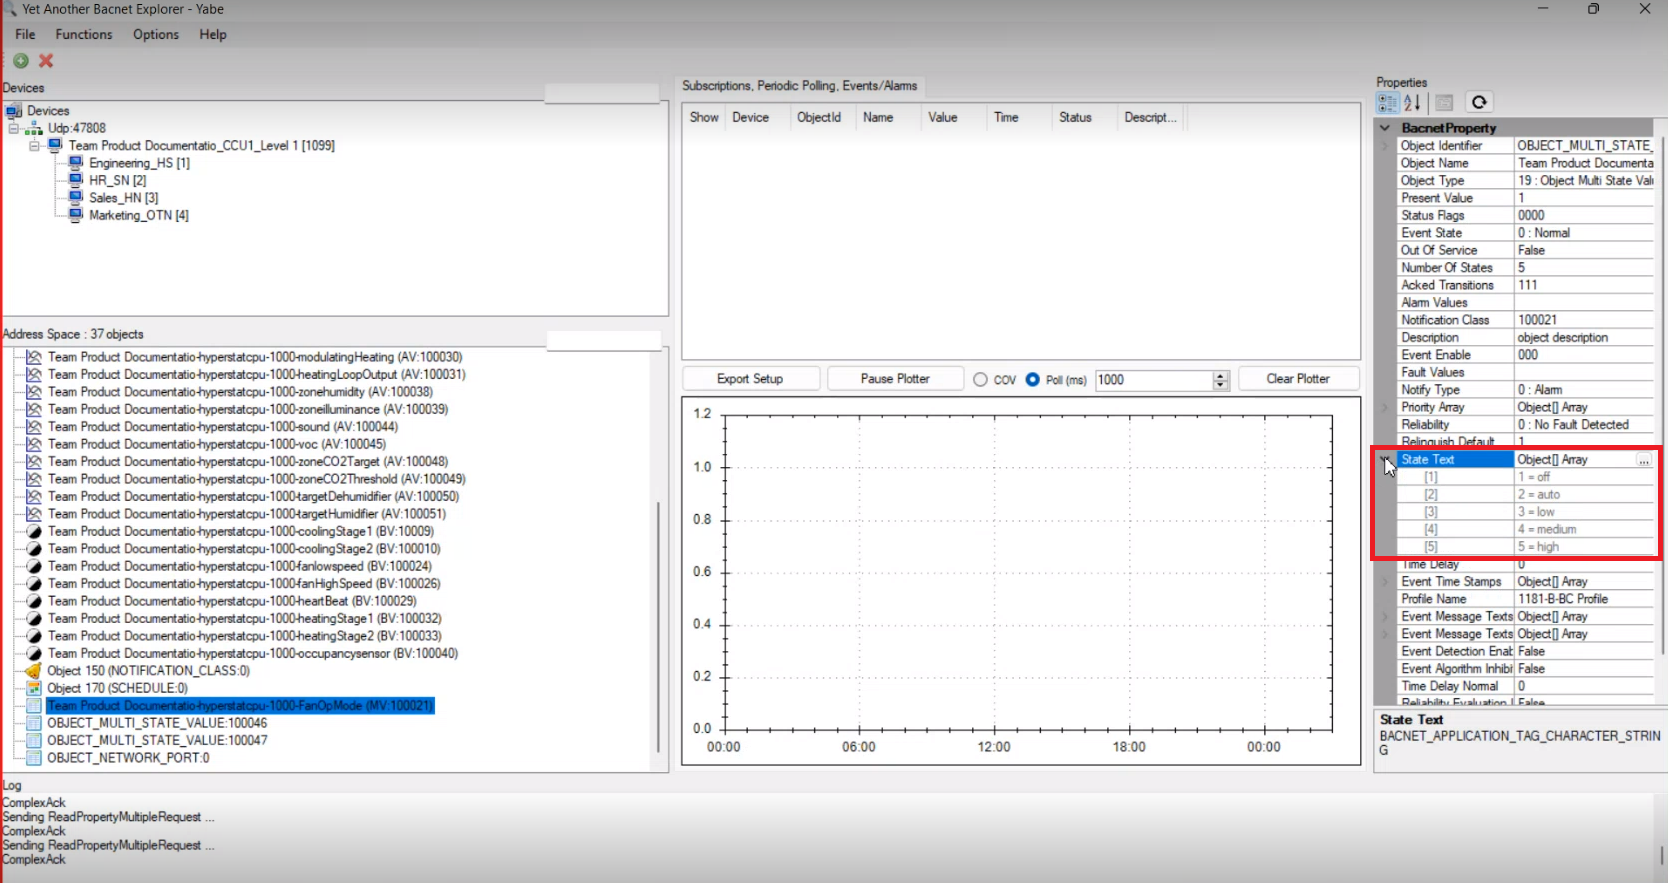Click the Object 150 notification class icon
Image resolution: width=1668 pixels, height=887 pixels.
pos(34,671)
